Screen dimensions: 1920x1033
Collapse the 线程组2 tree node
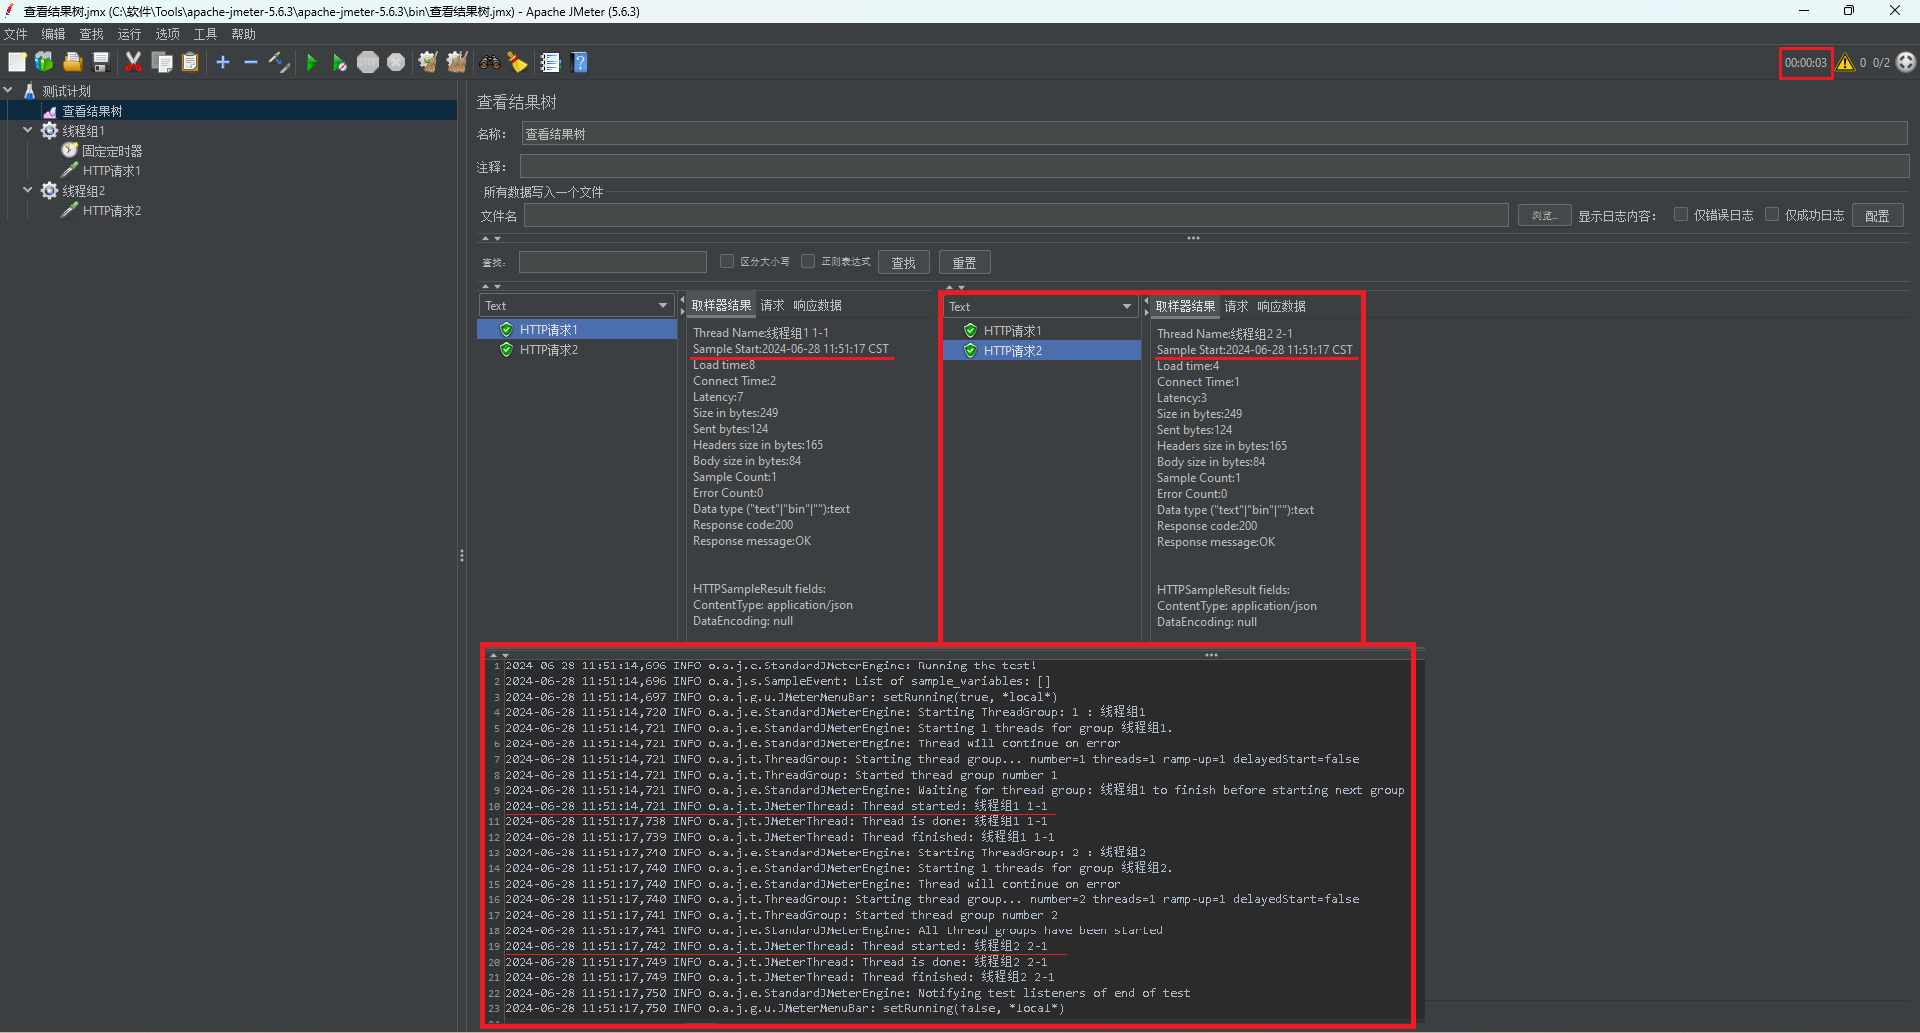(x=28, y=190)
